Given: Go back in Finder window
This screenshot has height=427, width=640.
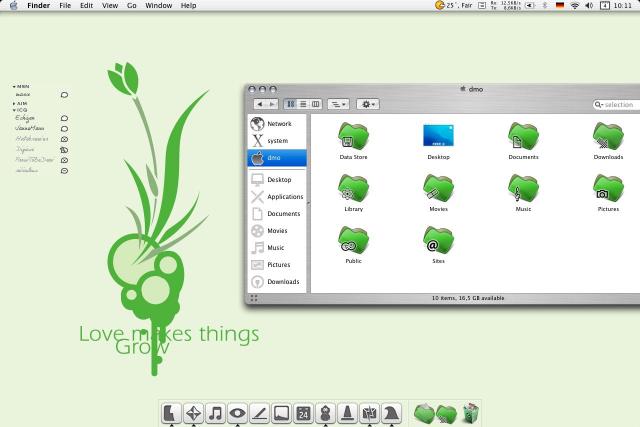Looking at the screenshot, I should [260, 104].
